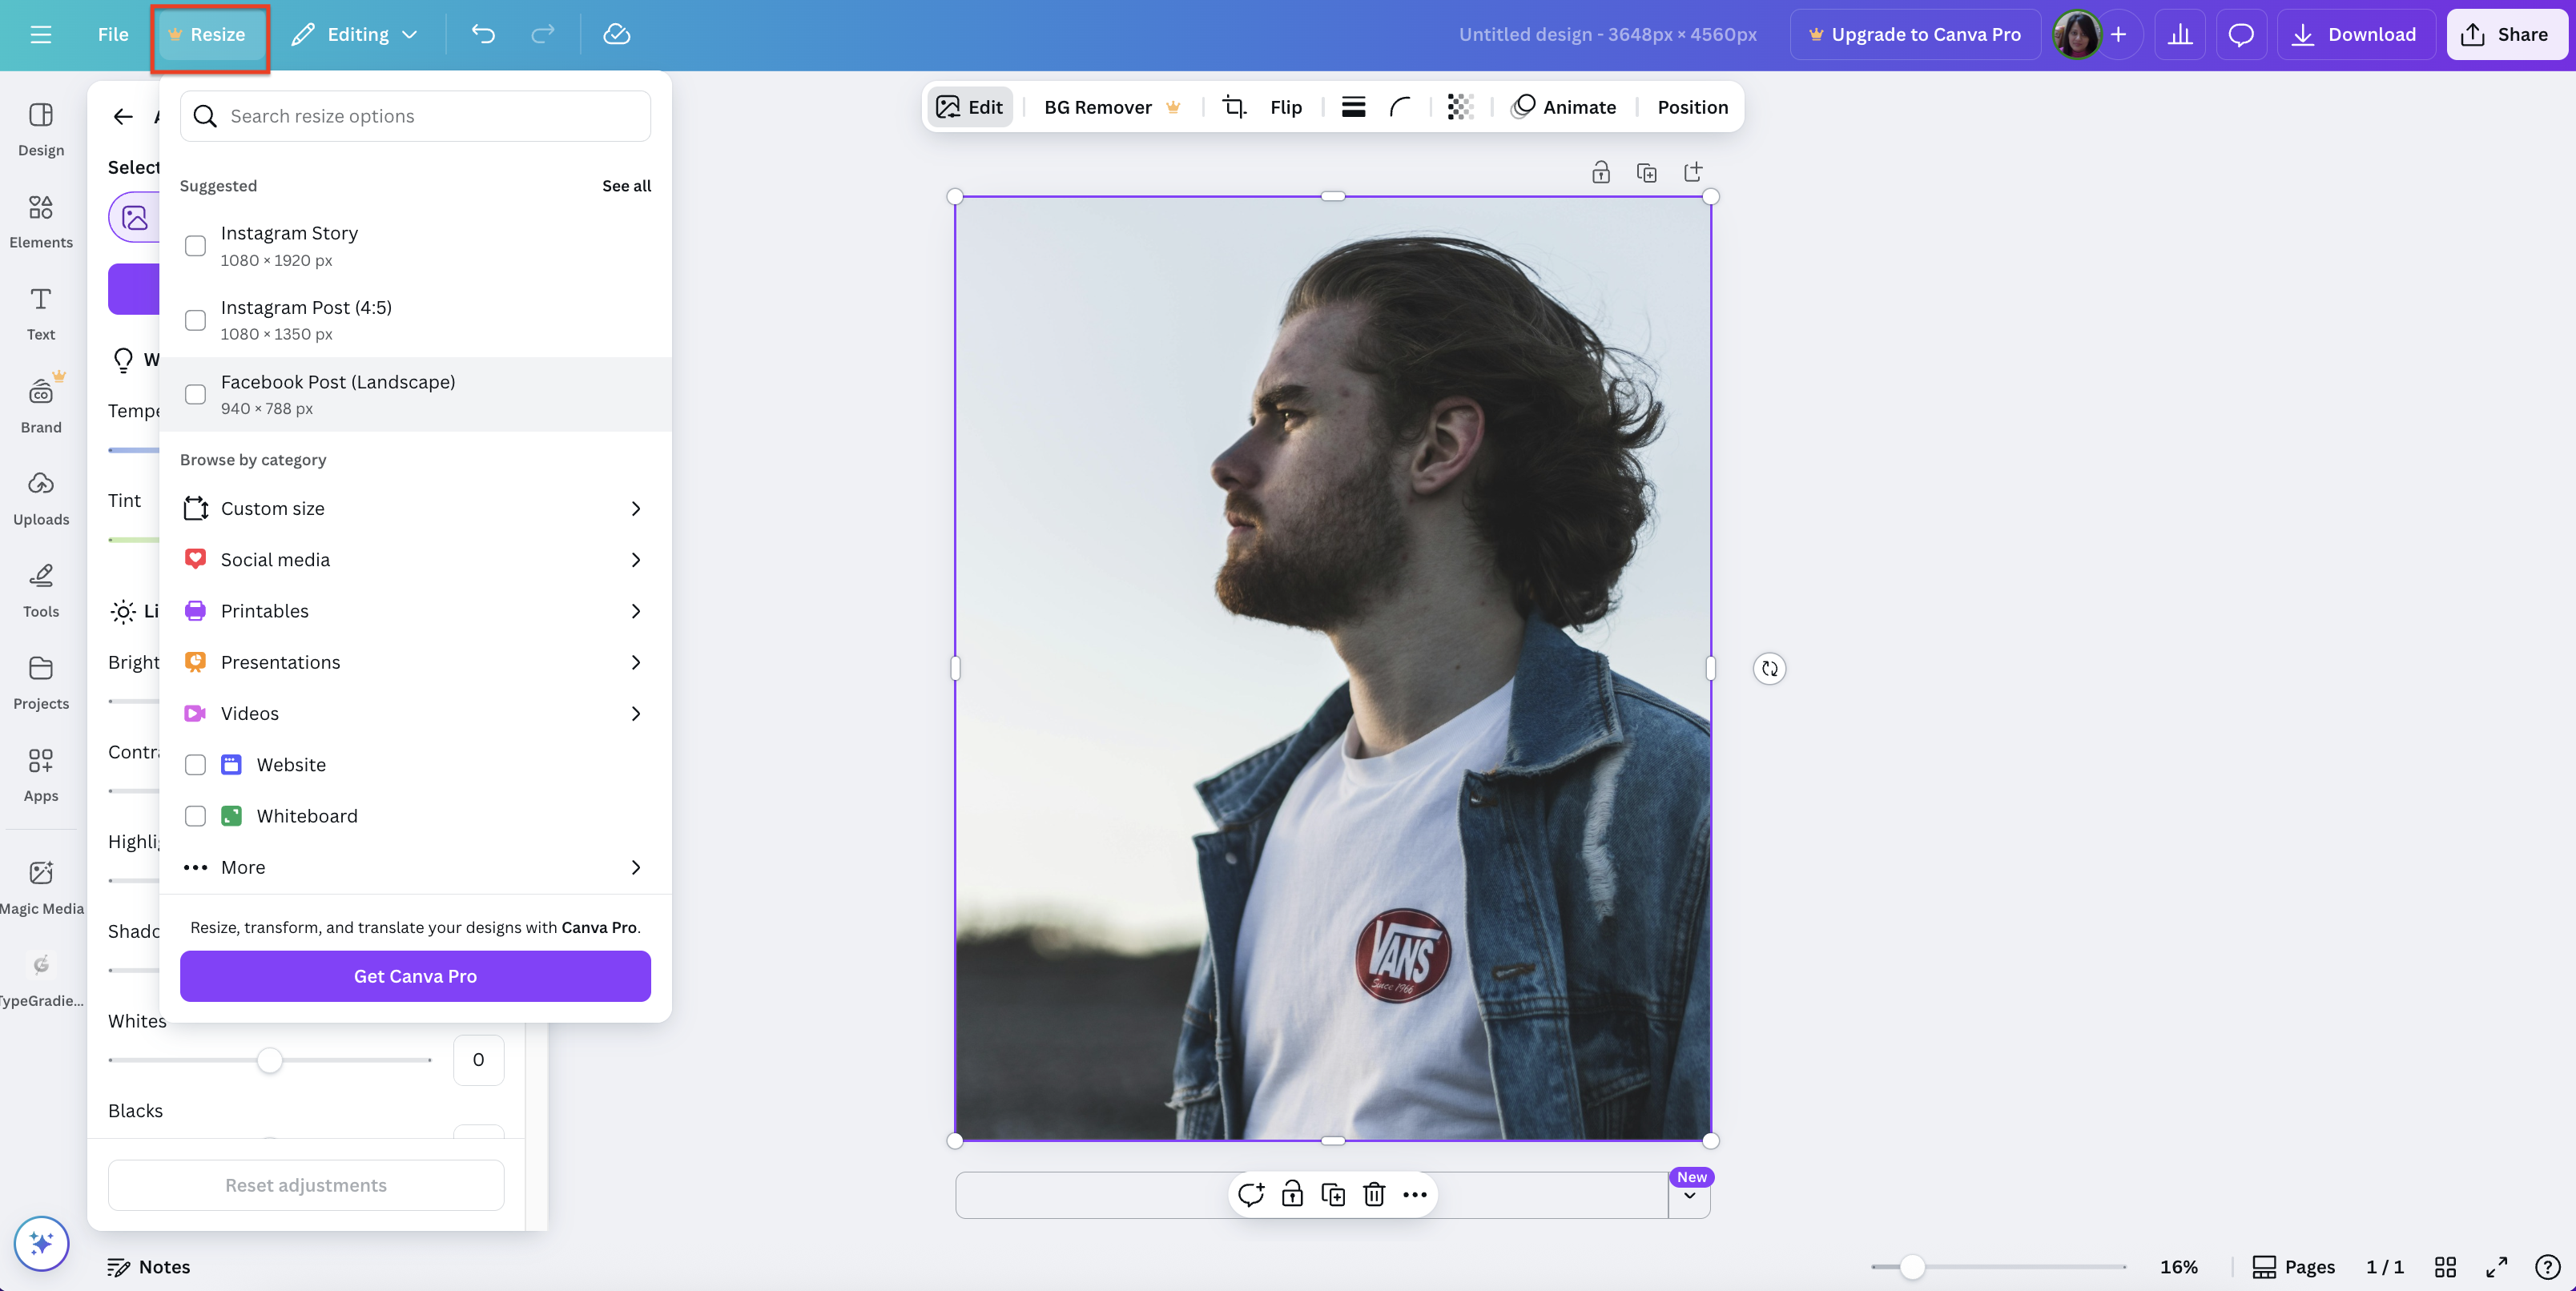Expand the Social media category
2576x1291 pixels.
click(x=276, y=559)
